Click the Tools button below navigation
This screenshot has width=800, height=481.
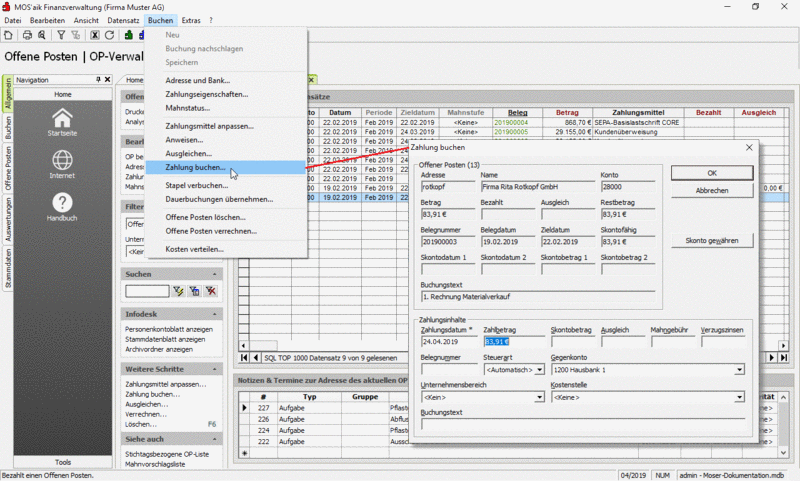point(63,462)
